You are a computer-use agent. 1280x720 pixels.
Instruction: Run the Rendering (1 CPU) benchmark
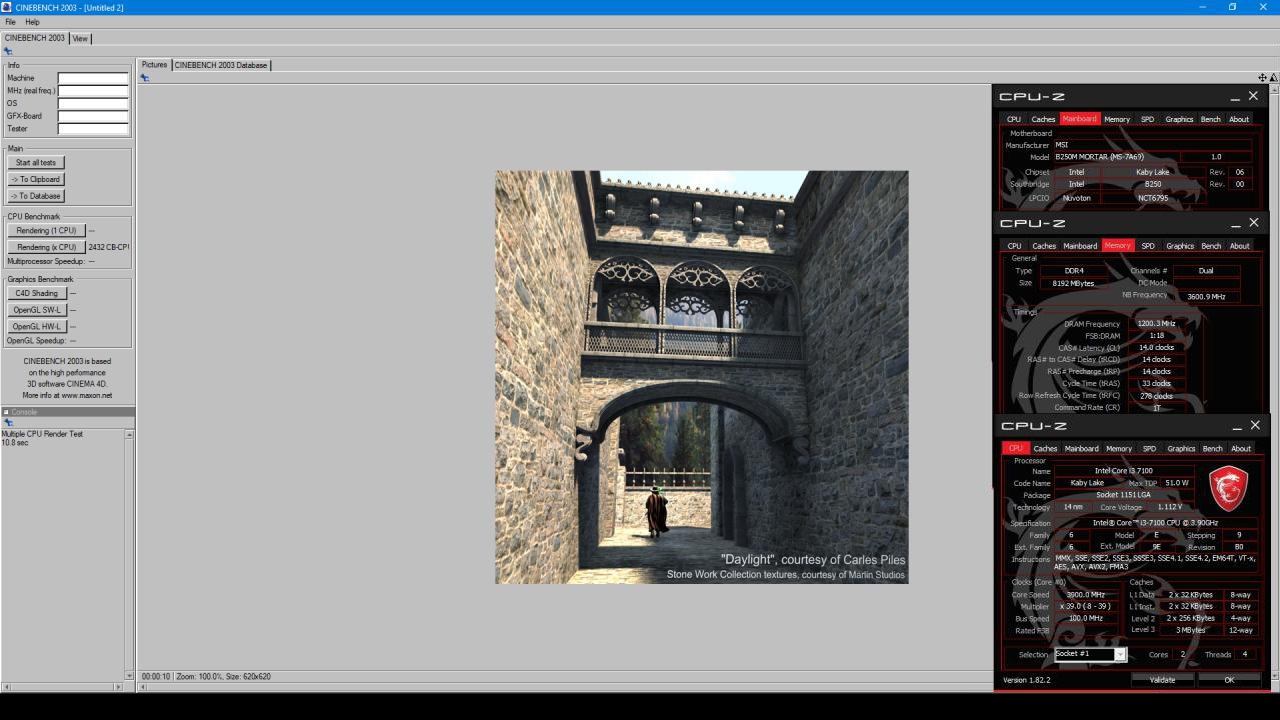coord(46,231)
